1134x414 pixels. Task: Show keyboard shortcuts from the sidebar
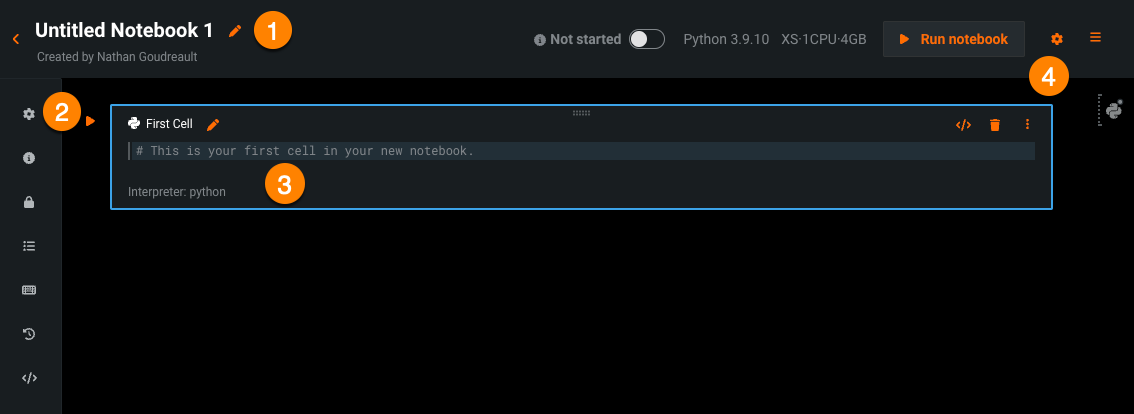(29, 290)
